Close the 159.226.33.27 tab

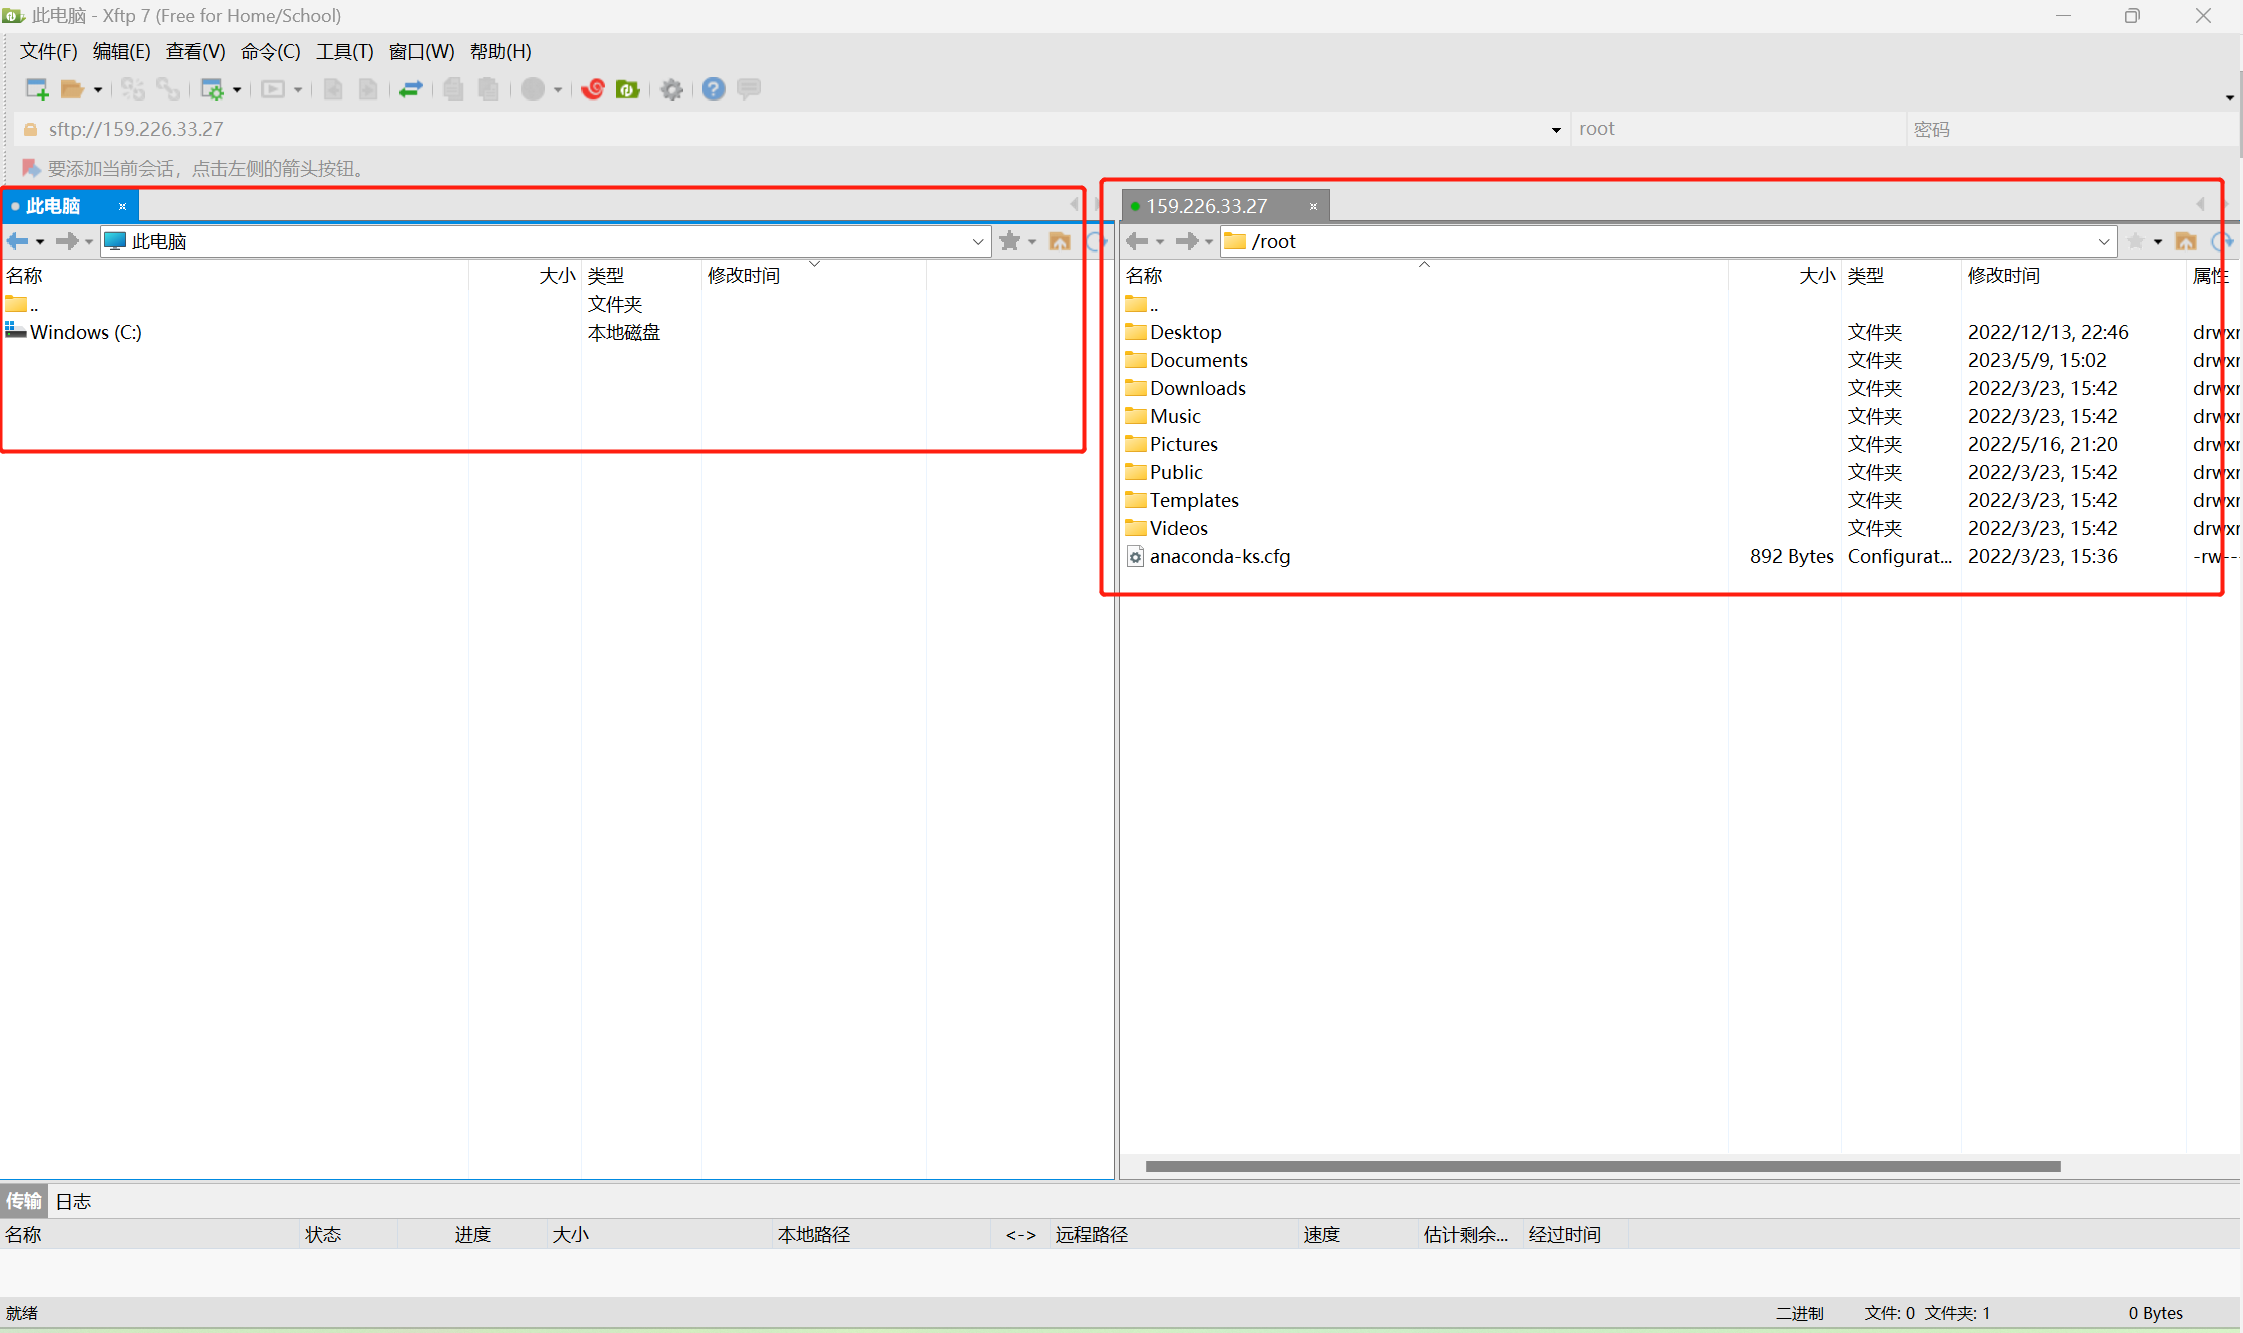point(1313,206)
